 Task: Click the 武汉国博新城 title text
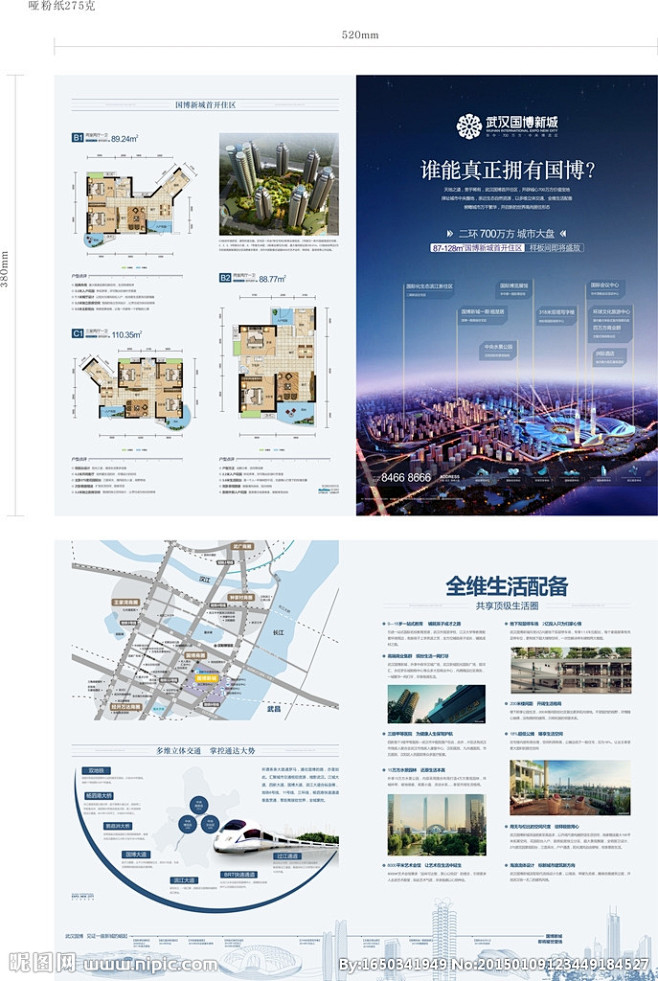[522, 123]
